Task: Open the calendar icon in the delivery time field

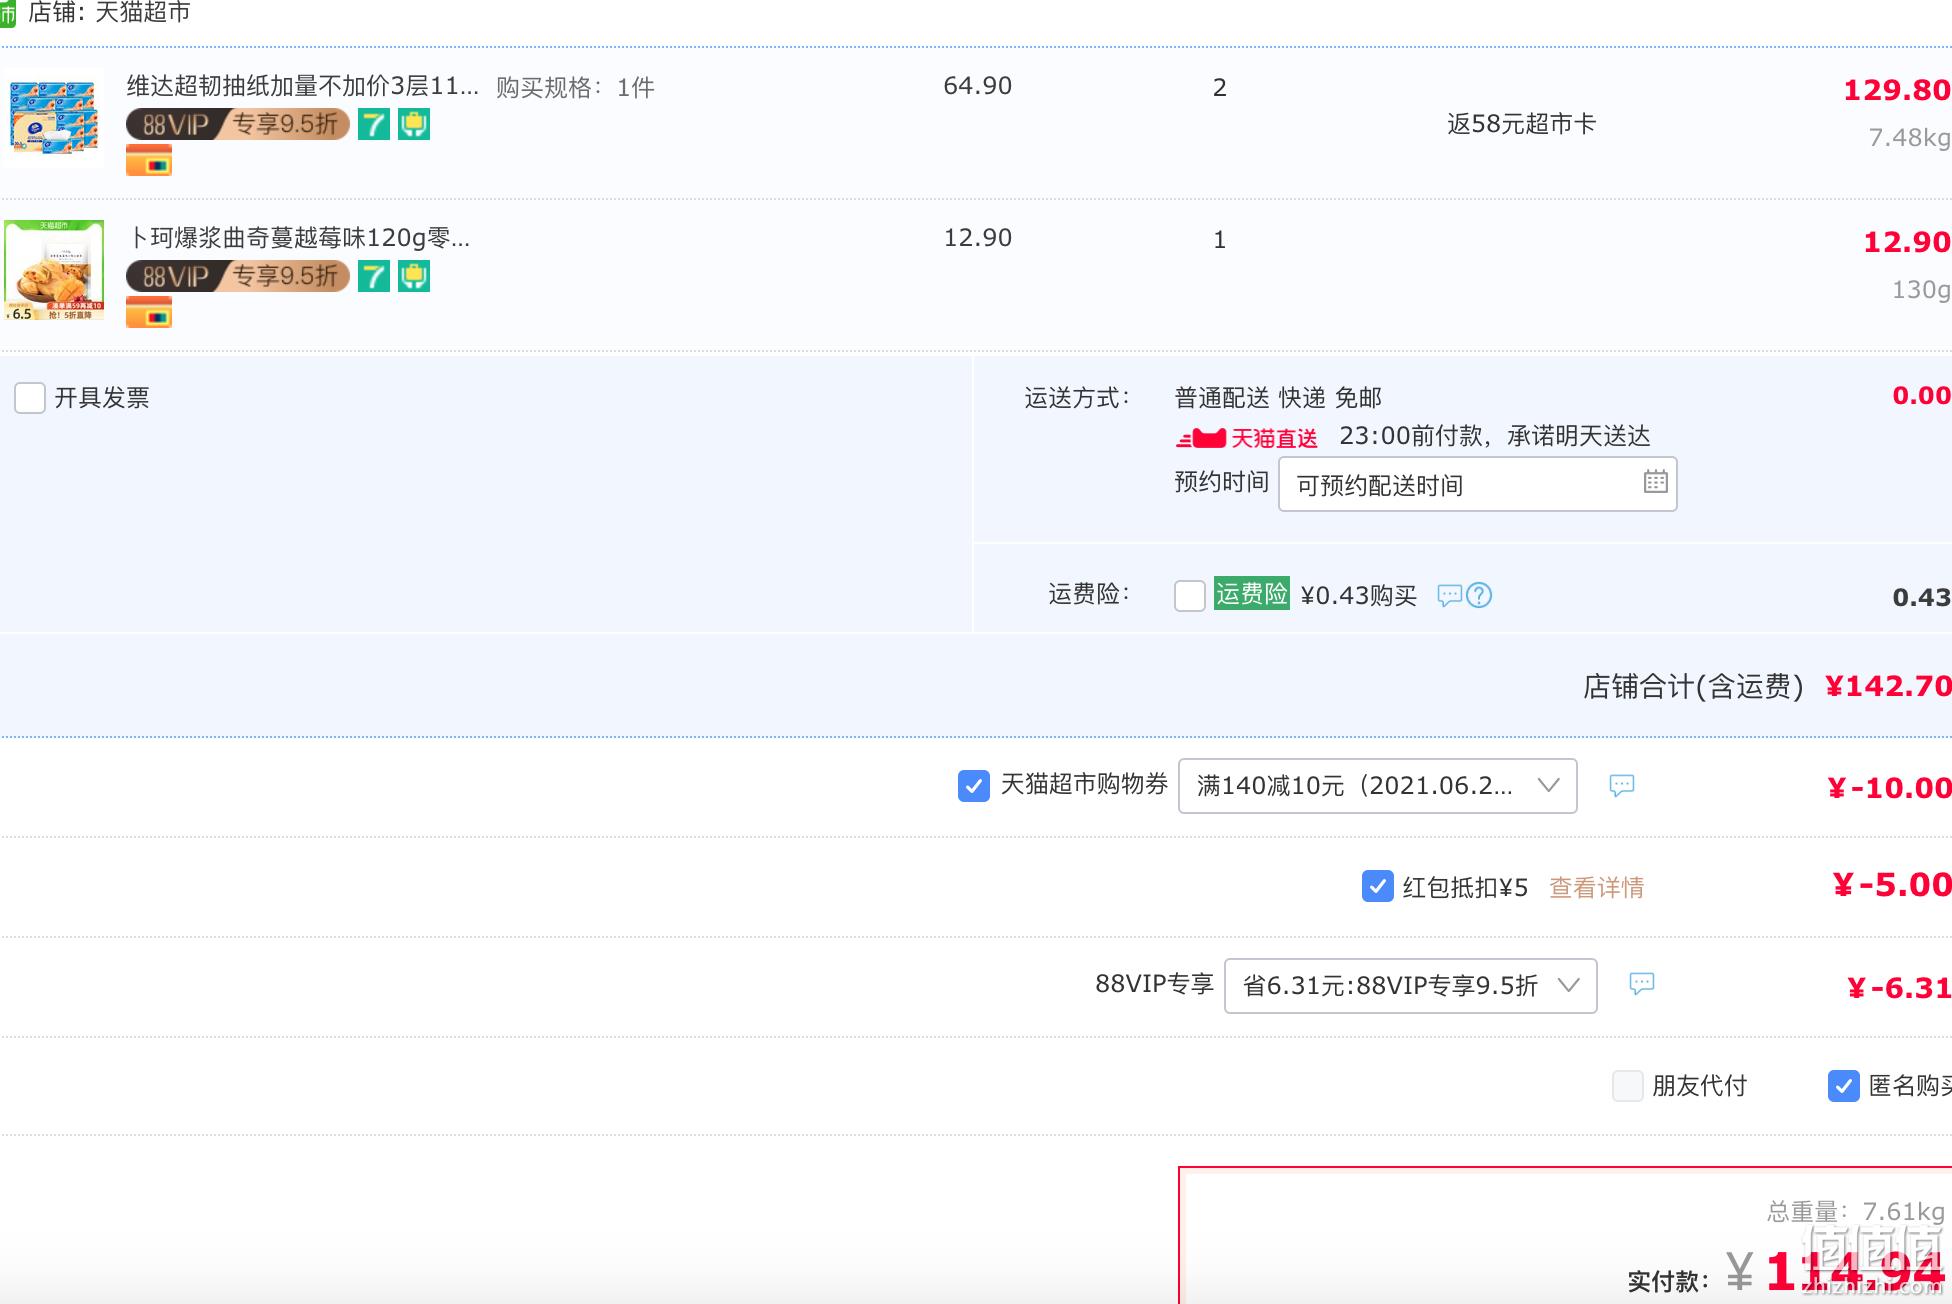Action: pos(1655,482)
